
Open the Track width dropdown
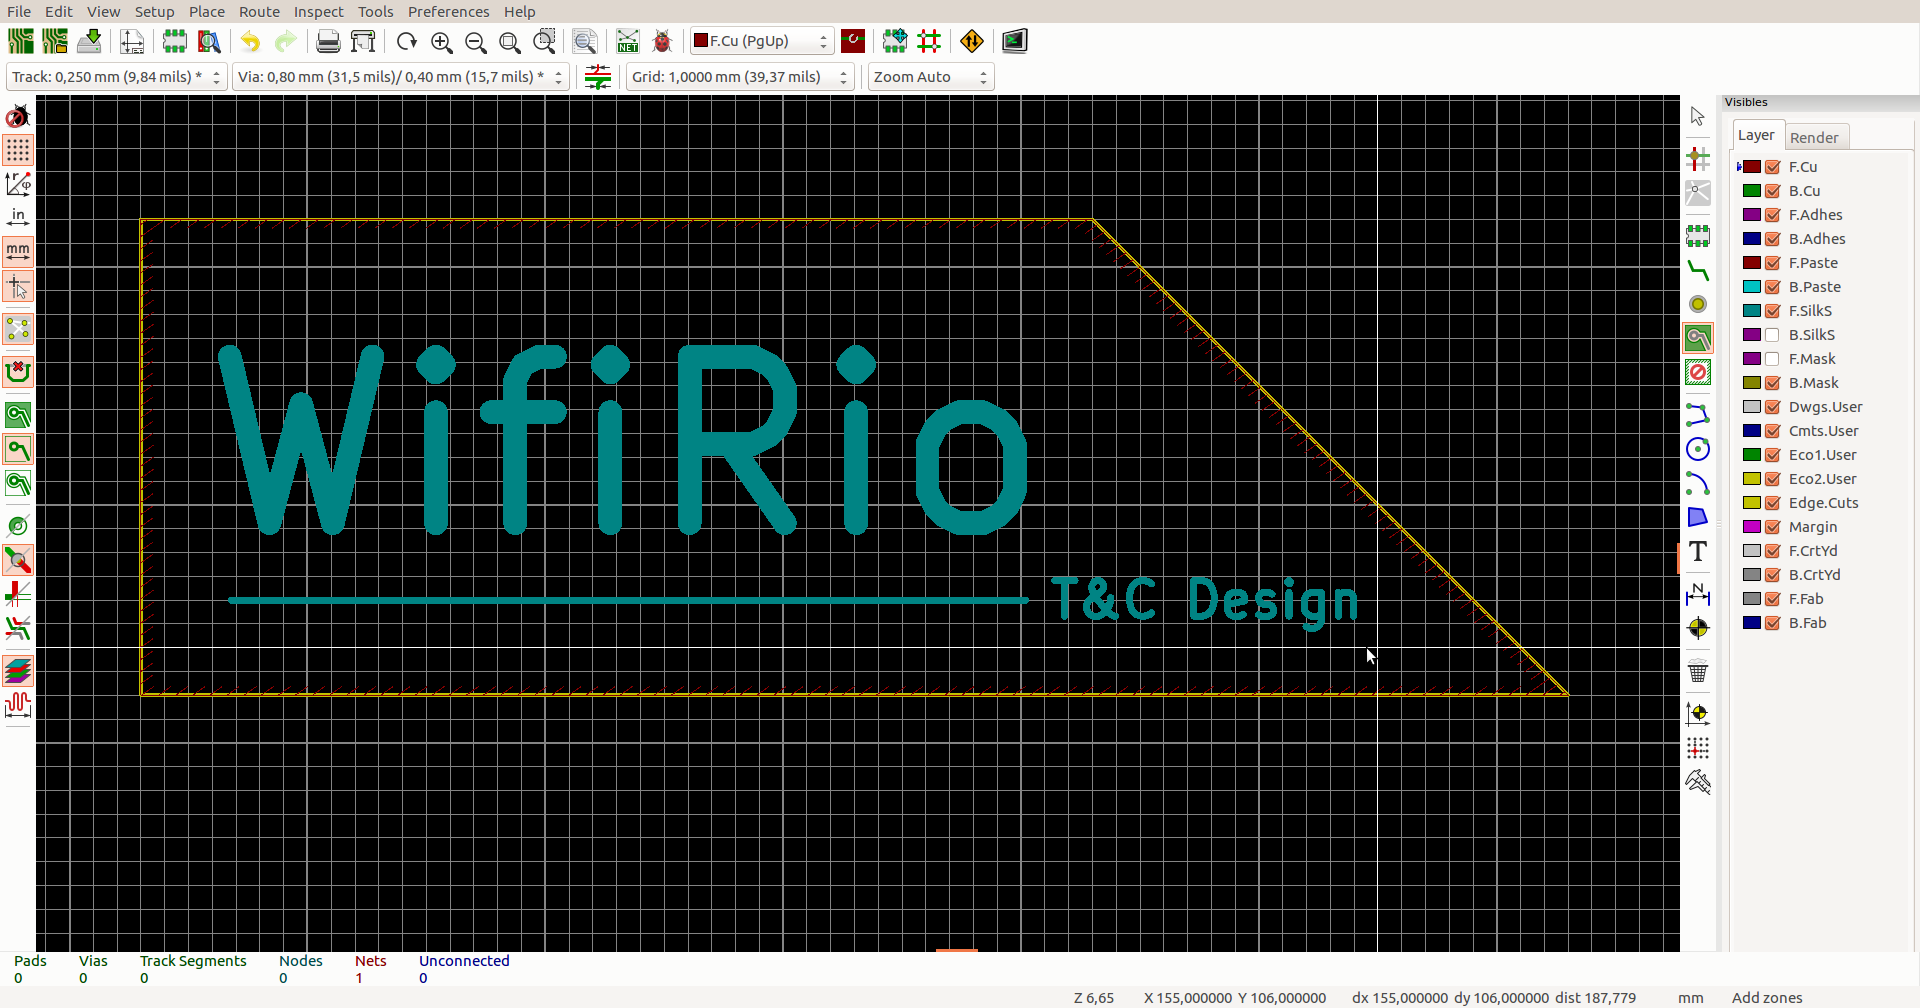pos(116,77)
